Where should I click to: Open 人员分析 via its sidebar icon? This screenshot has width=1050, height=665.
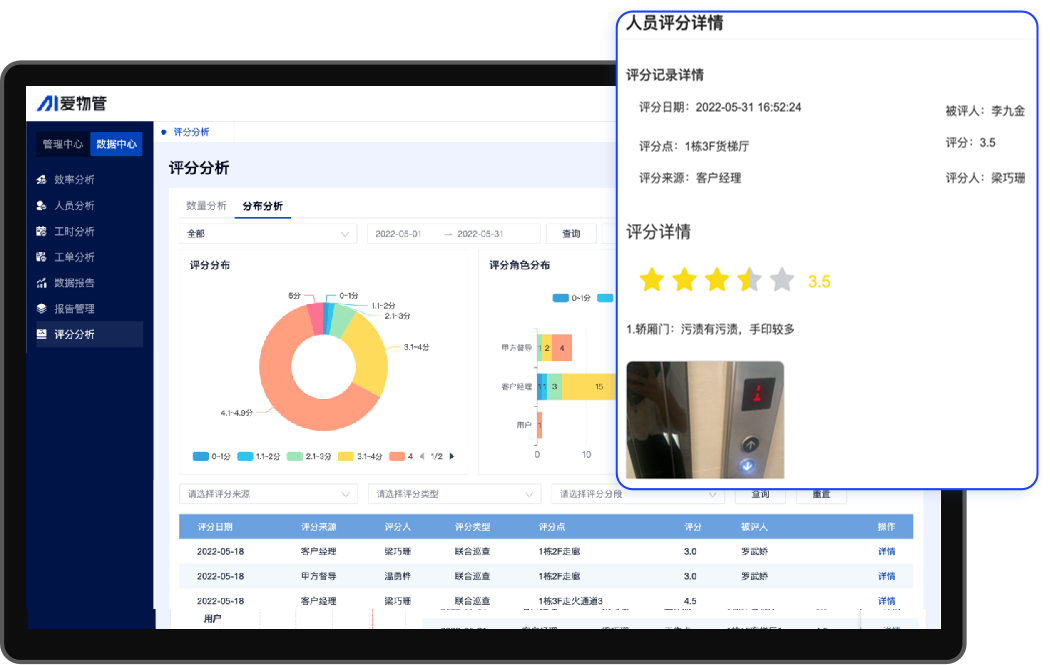coord(42,206)
